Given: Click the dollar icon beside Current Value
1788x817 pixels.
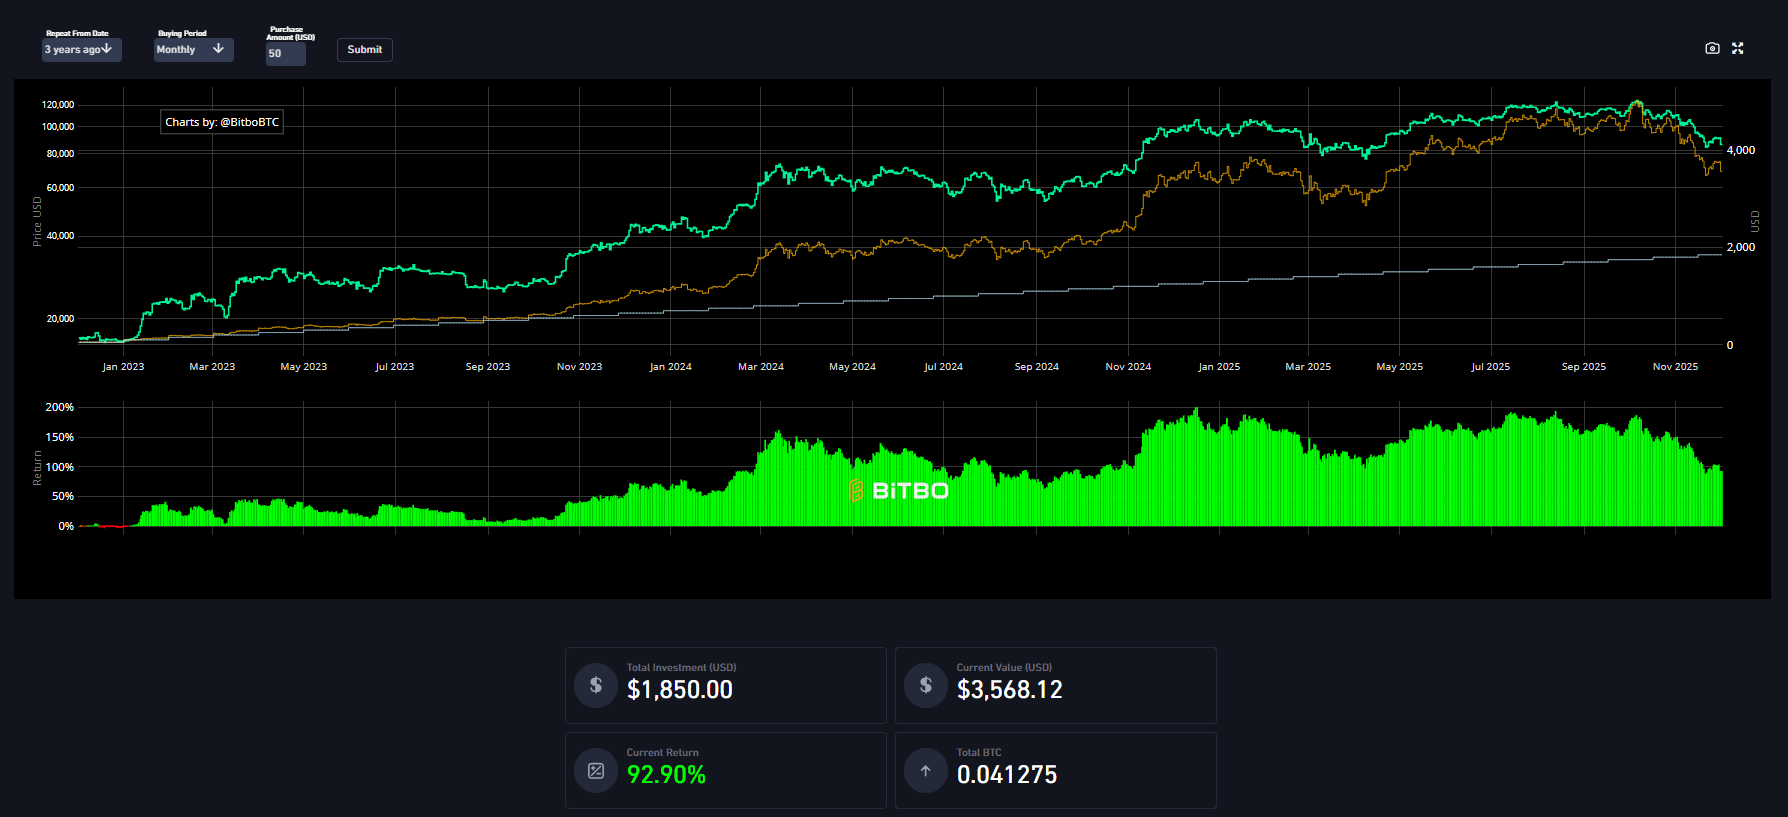Looking at the screenshot, I should 926,685.
